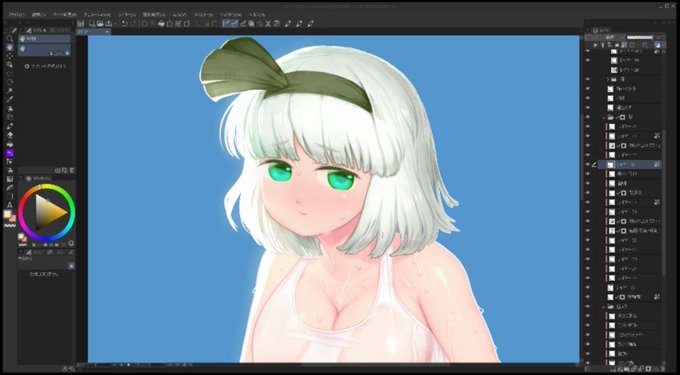Screen dimensions: 680x375
Task: Click highlighted layer color icon at Layer panel right
Action: tap(657, 45)
